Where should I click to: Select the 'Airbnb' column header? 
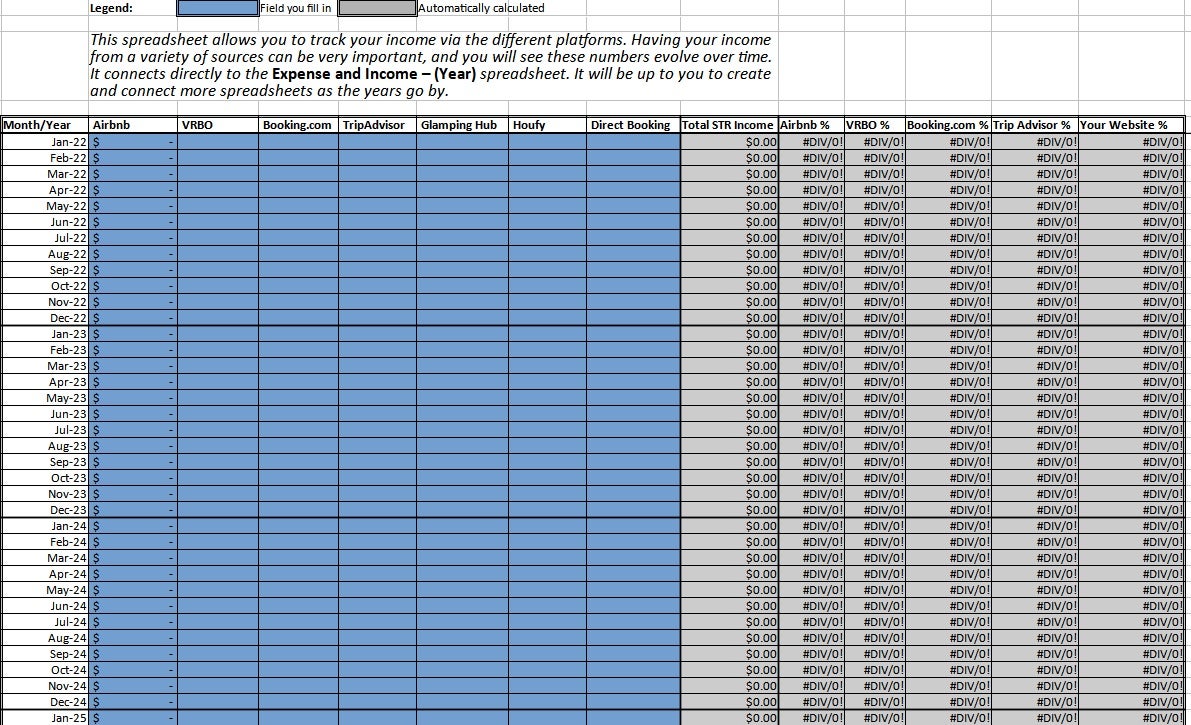133,125
